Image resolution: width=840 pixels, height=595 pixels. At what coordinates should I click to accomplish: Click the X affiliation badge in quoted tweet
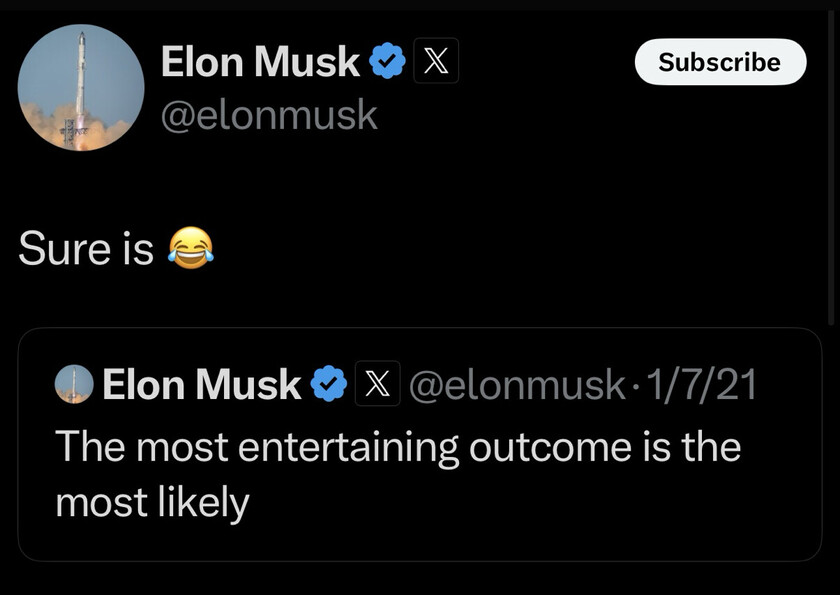(x=377, y=383)
